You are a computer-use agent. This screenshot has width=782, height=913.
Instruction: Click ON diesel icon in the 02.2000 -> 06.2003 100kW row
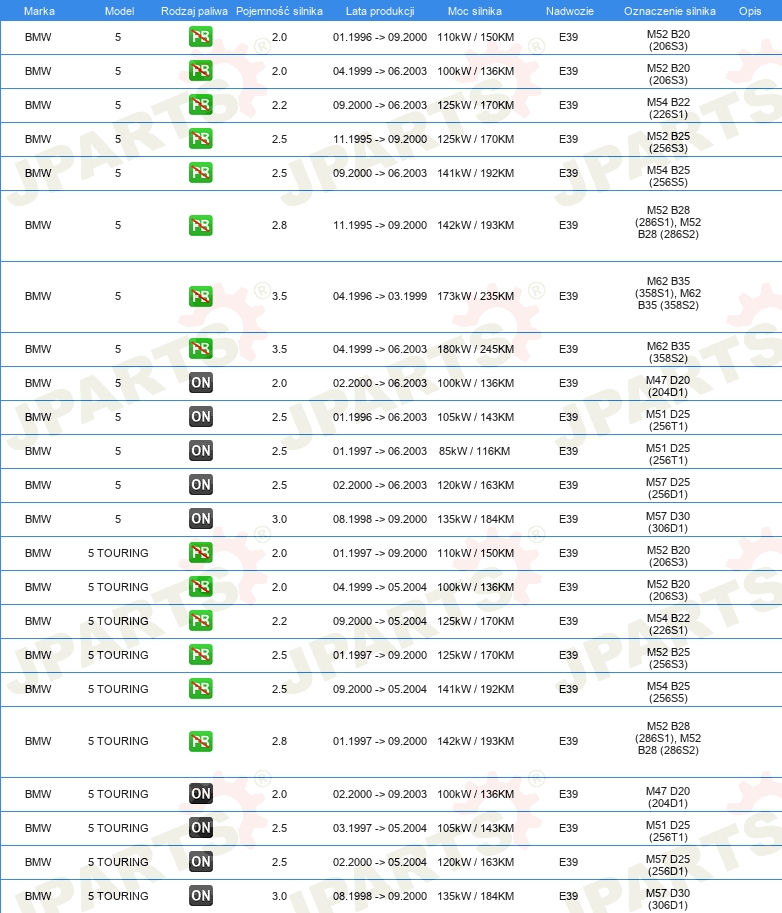pyautogui.click(x=200, y=383)
